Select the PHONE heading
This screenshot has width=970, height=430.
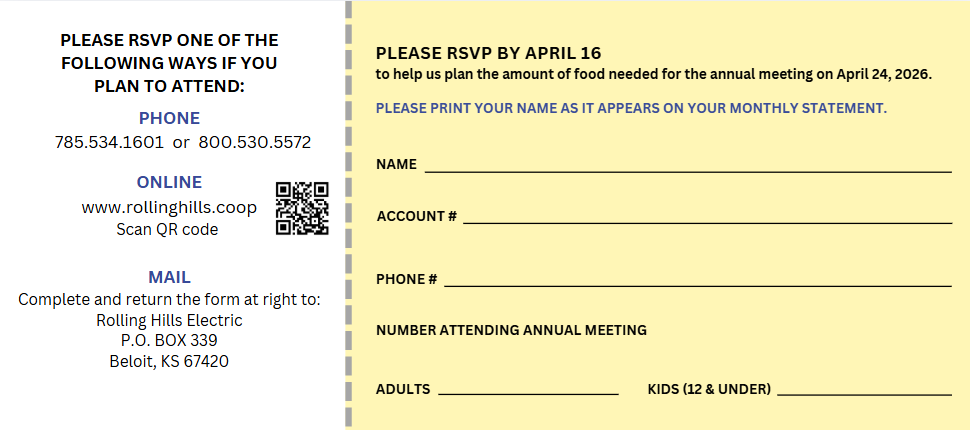[170, 118]
